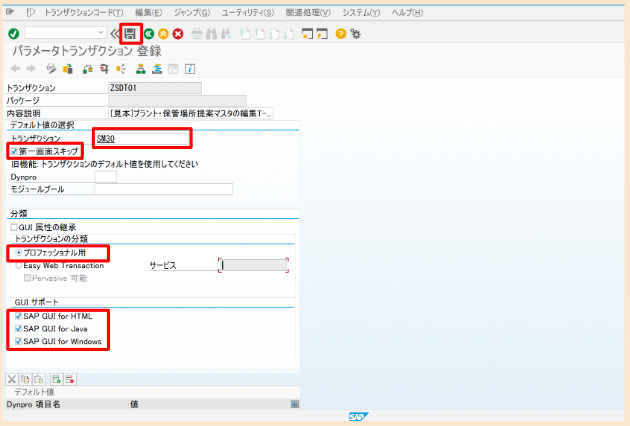The height and width of the screenshot is (426, 630).
Task: Select the Easy Web Transaction radio button
Action: [x=19, y=265]
